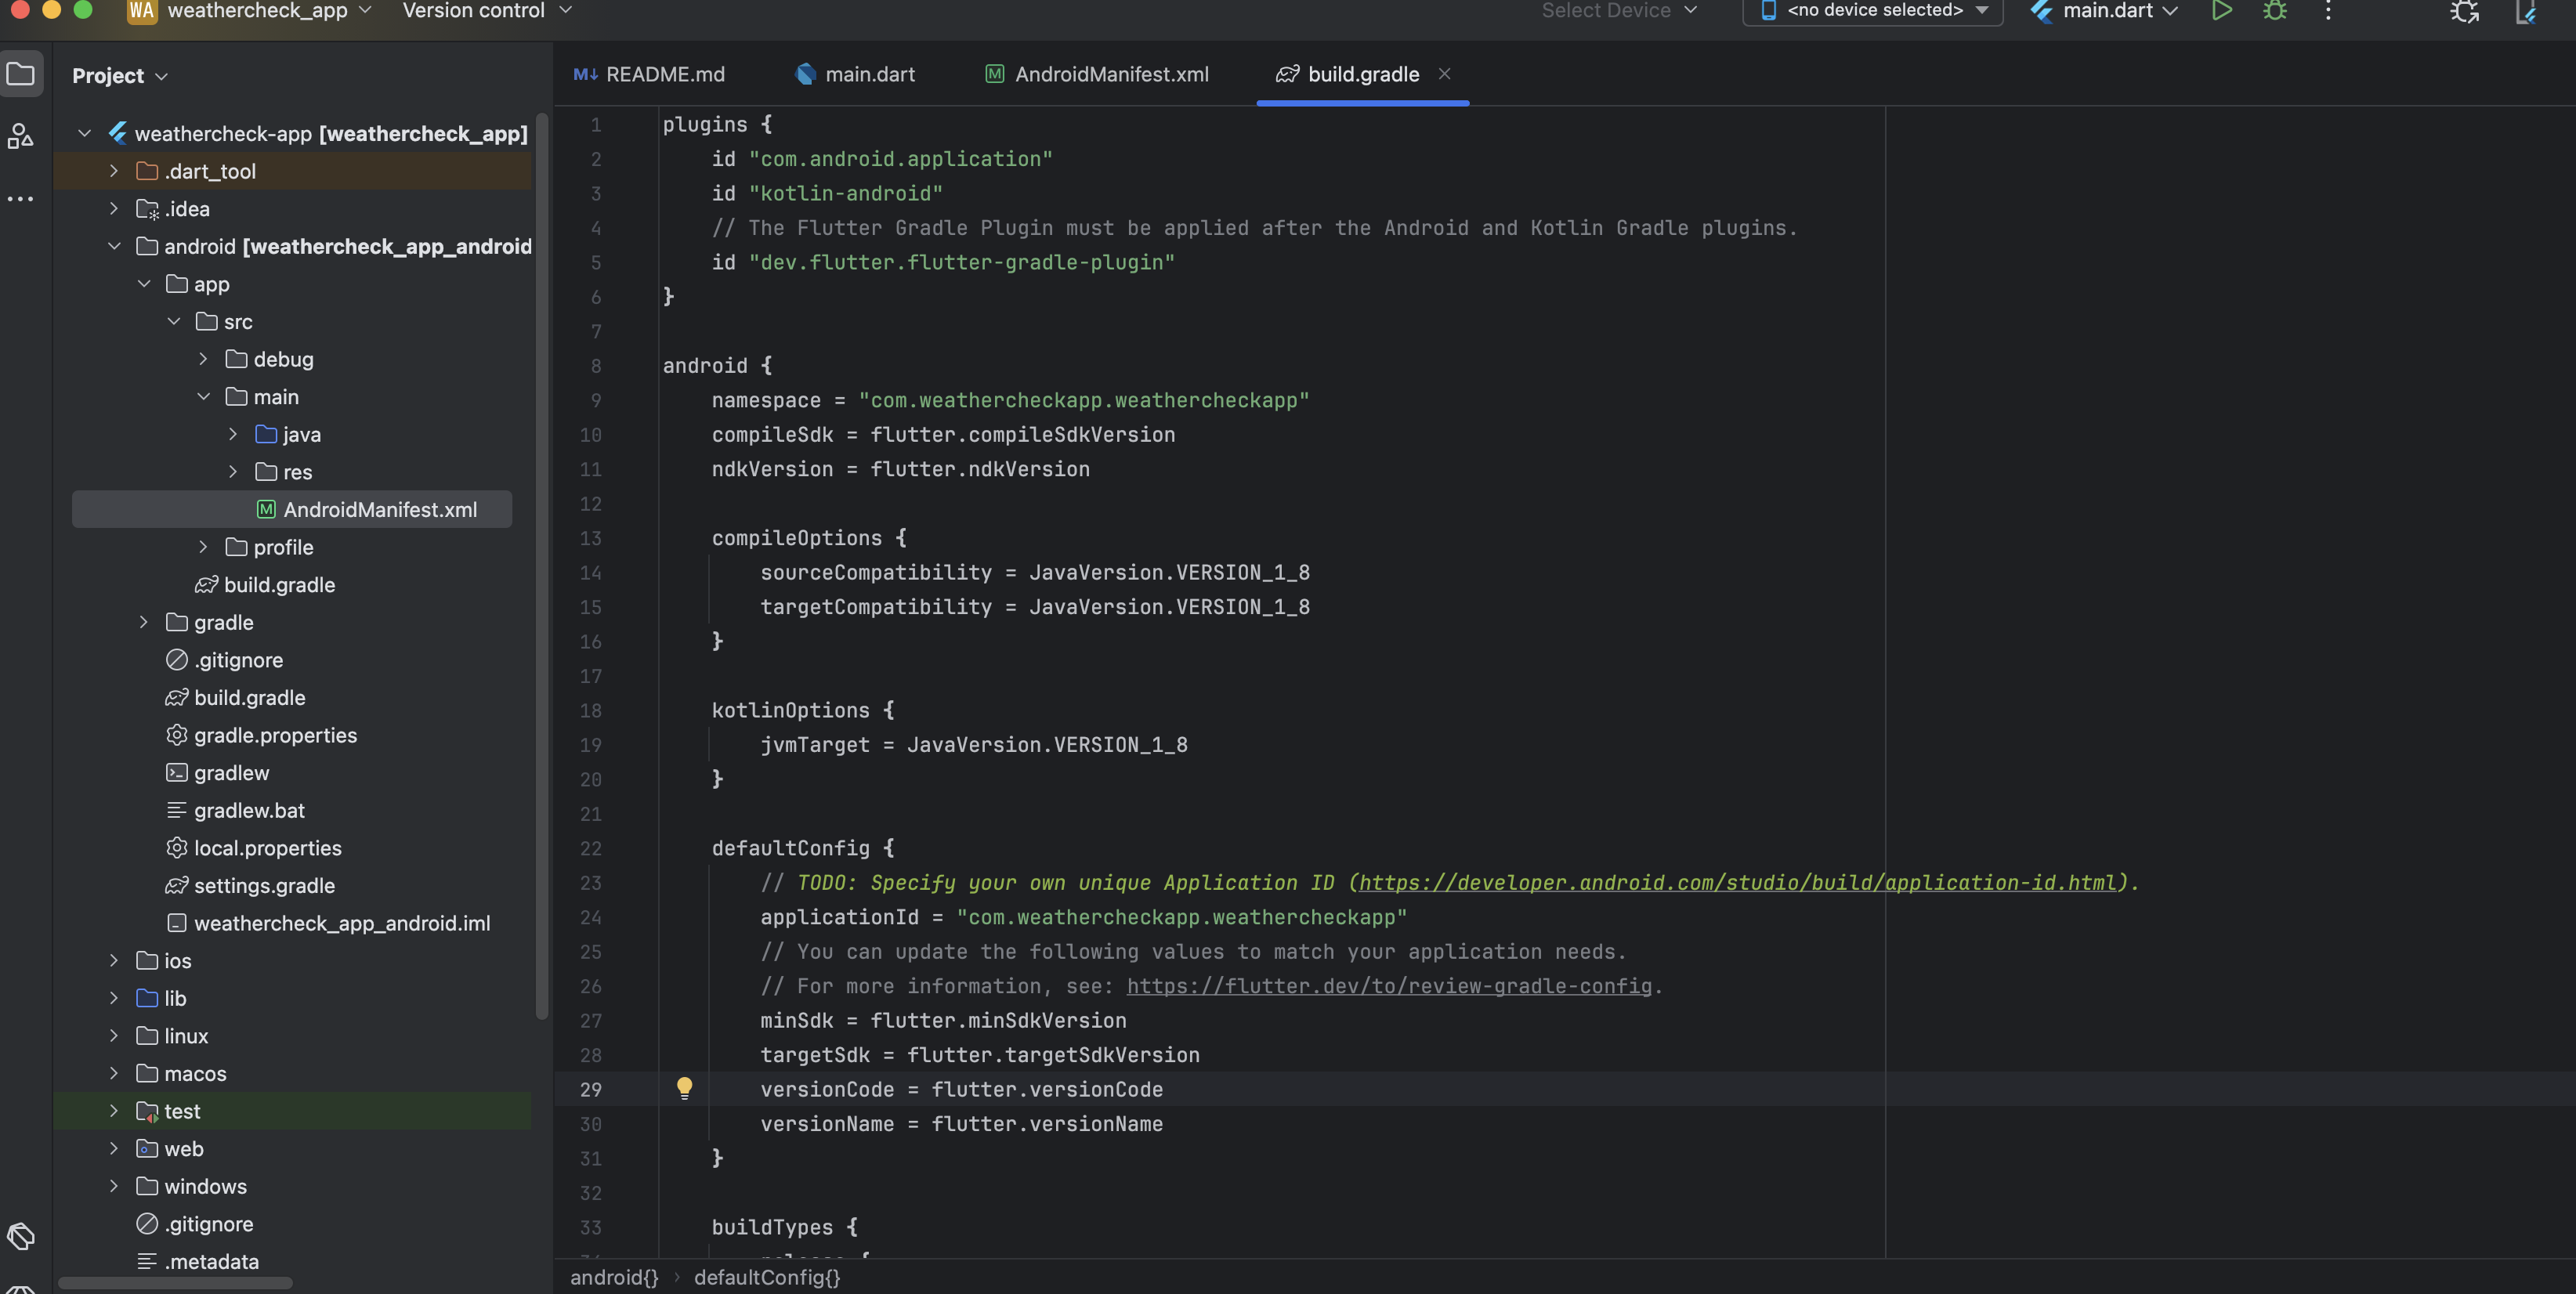Viewport: 2576px width, 1294px height.
Task: Click the Debug bug icon
Action: click(2275, 11)
